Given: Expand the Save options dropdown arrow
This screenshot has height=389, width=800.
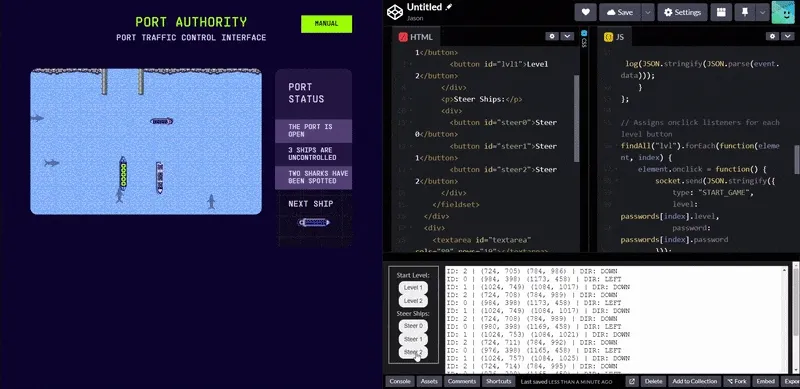Looking at the screenshot, I should 647,12.
